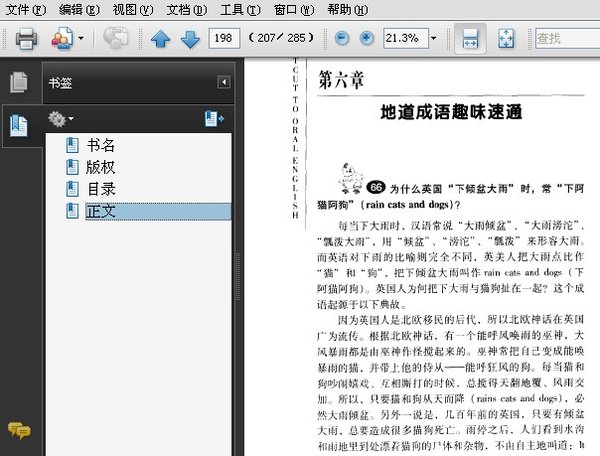This screenshot has height=456, width=600.
Task: Select the 版权 bookmark
Action: tap(100, 167)
